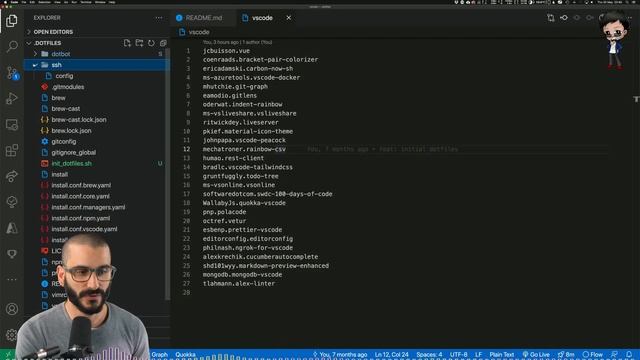Click the GitLens next revision icon
The width and height of the screenshot is (640, 360).
pyautogui.click(x=590, y=18)
